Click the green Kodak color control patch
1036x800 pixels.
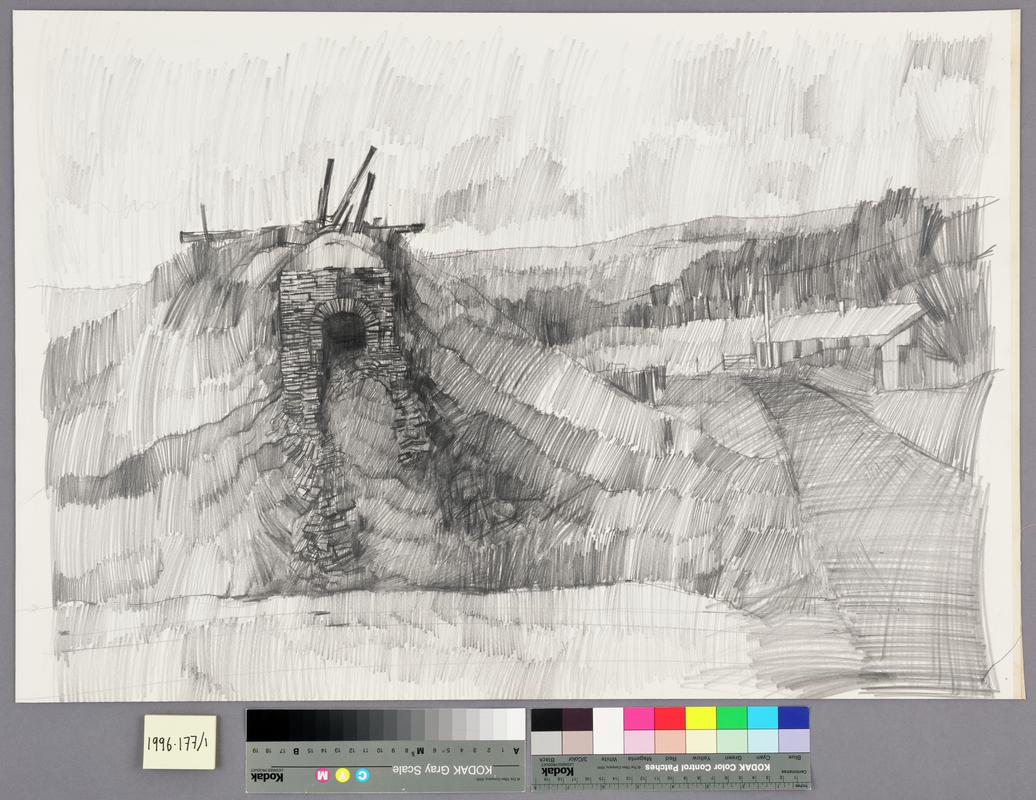(x=731, y=718)
